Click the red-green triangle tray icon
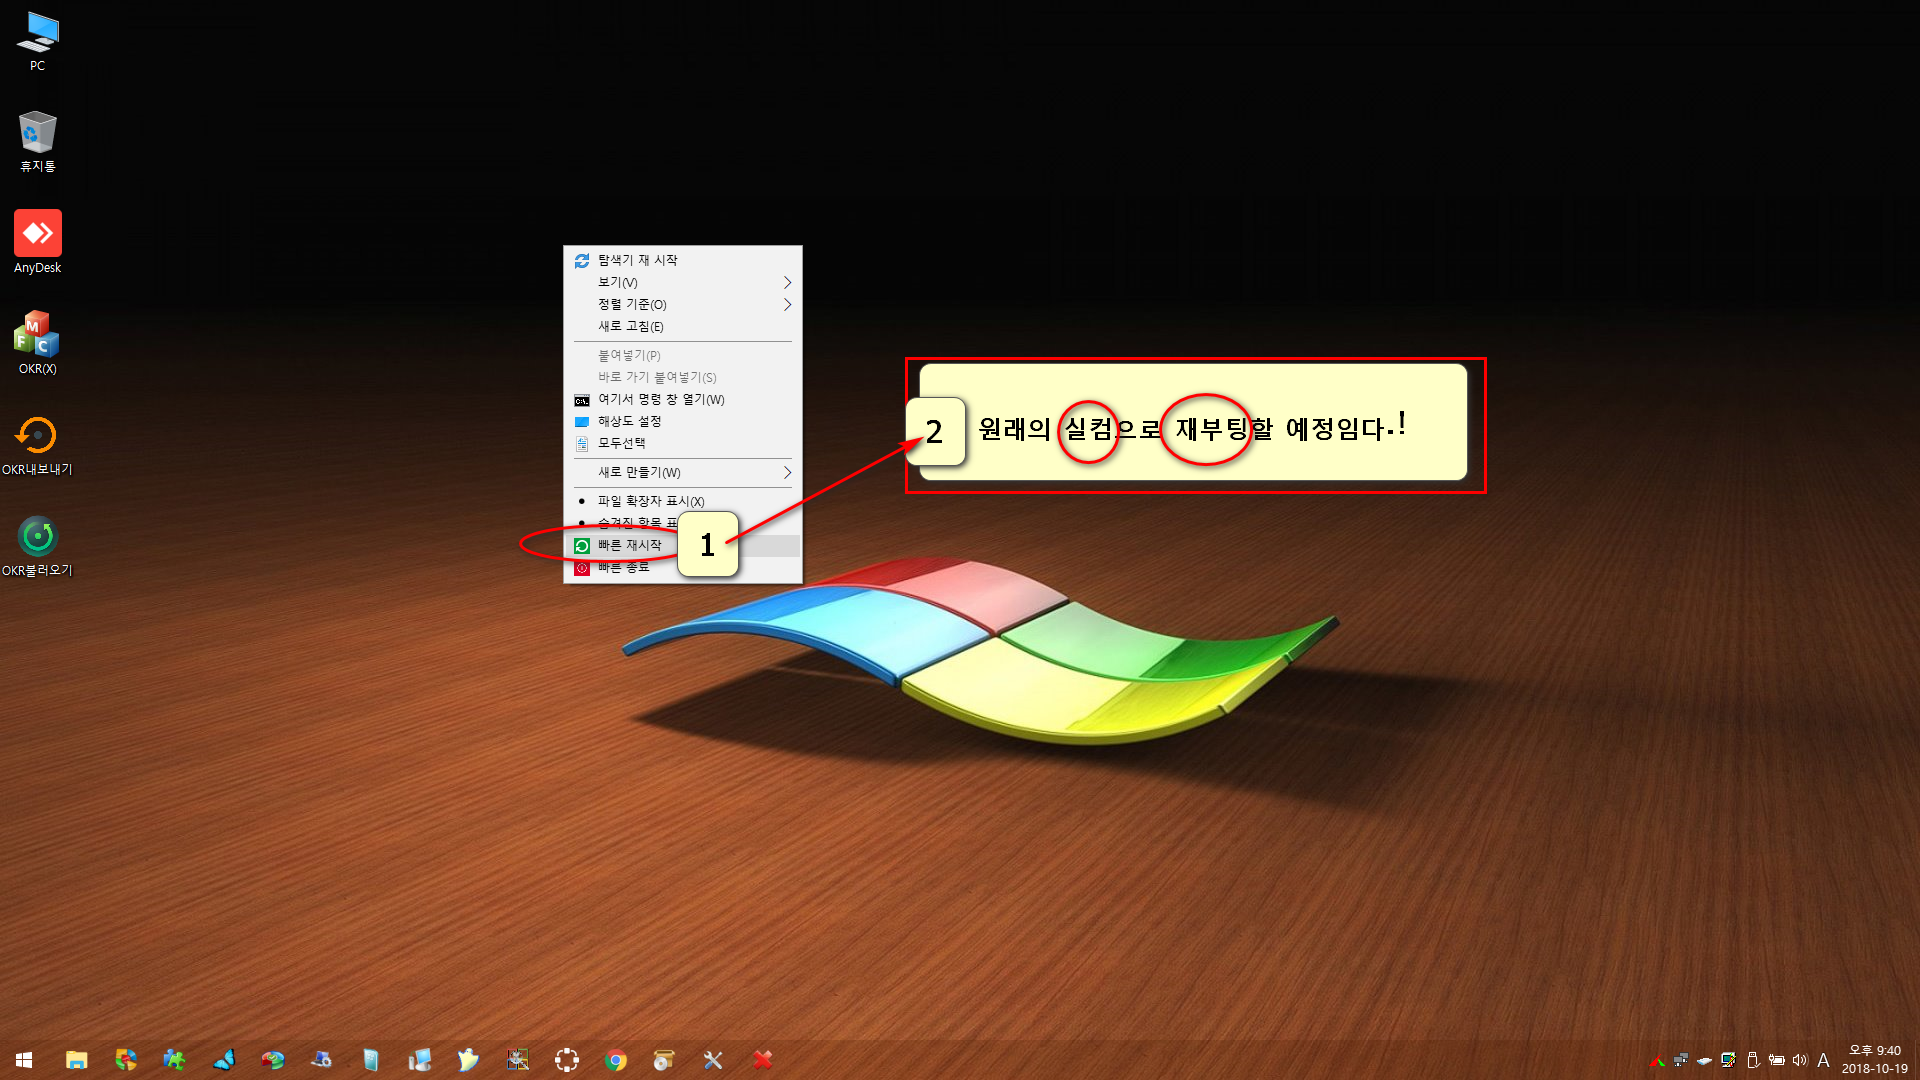Image resolution: width=1920 pixels, height=1080 pixels. [x=1657, y=1061]
